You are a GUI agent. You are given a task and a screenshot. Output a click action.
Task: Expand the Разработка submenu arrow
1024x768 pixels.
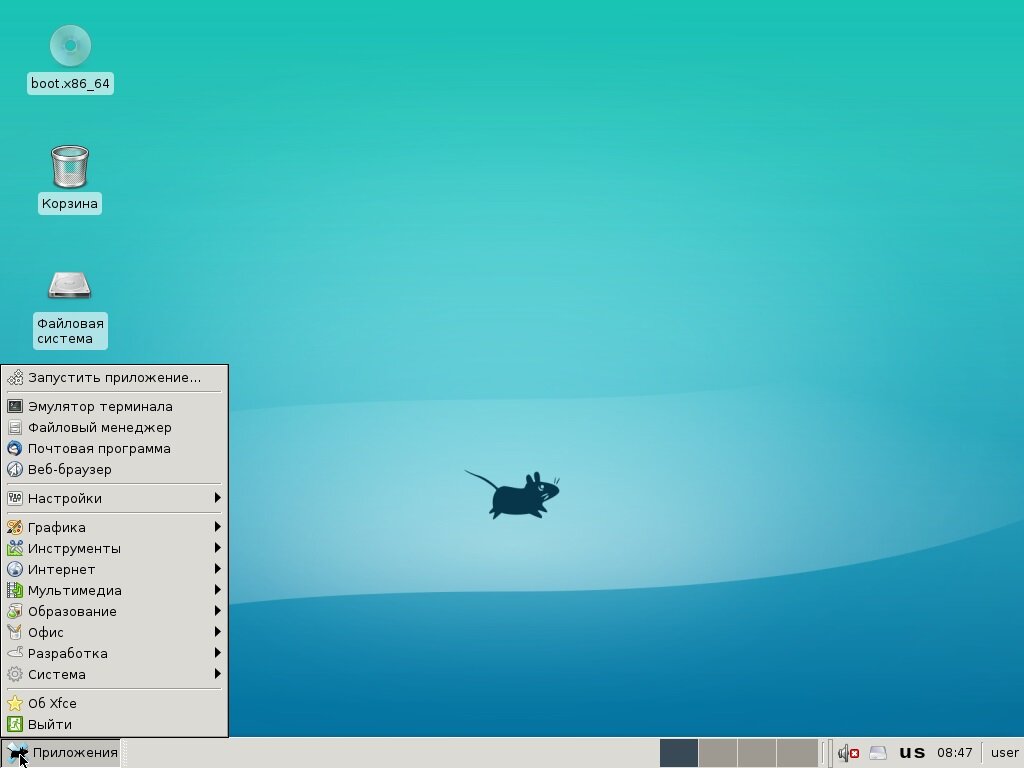[217, 652]
